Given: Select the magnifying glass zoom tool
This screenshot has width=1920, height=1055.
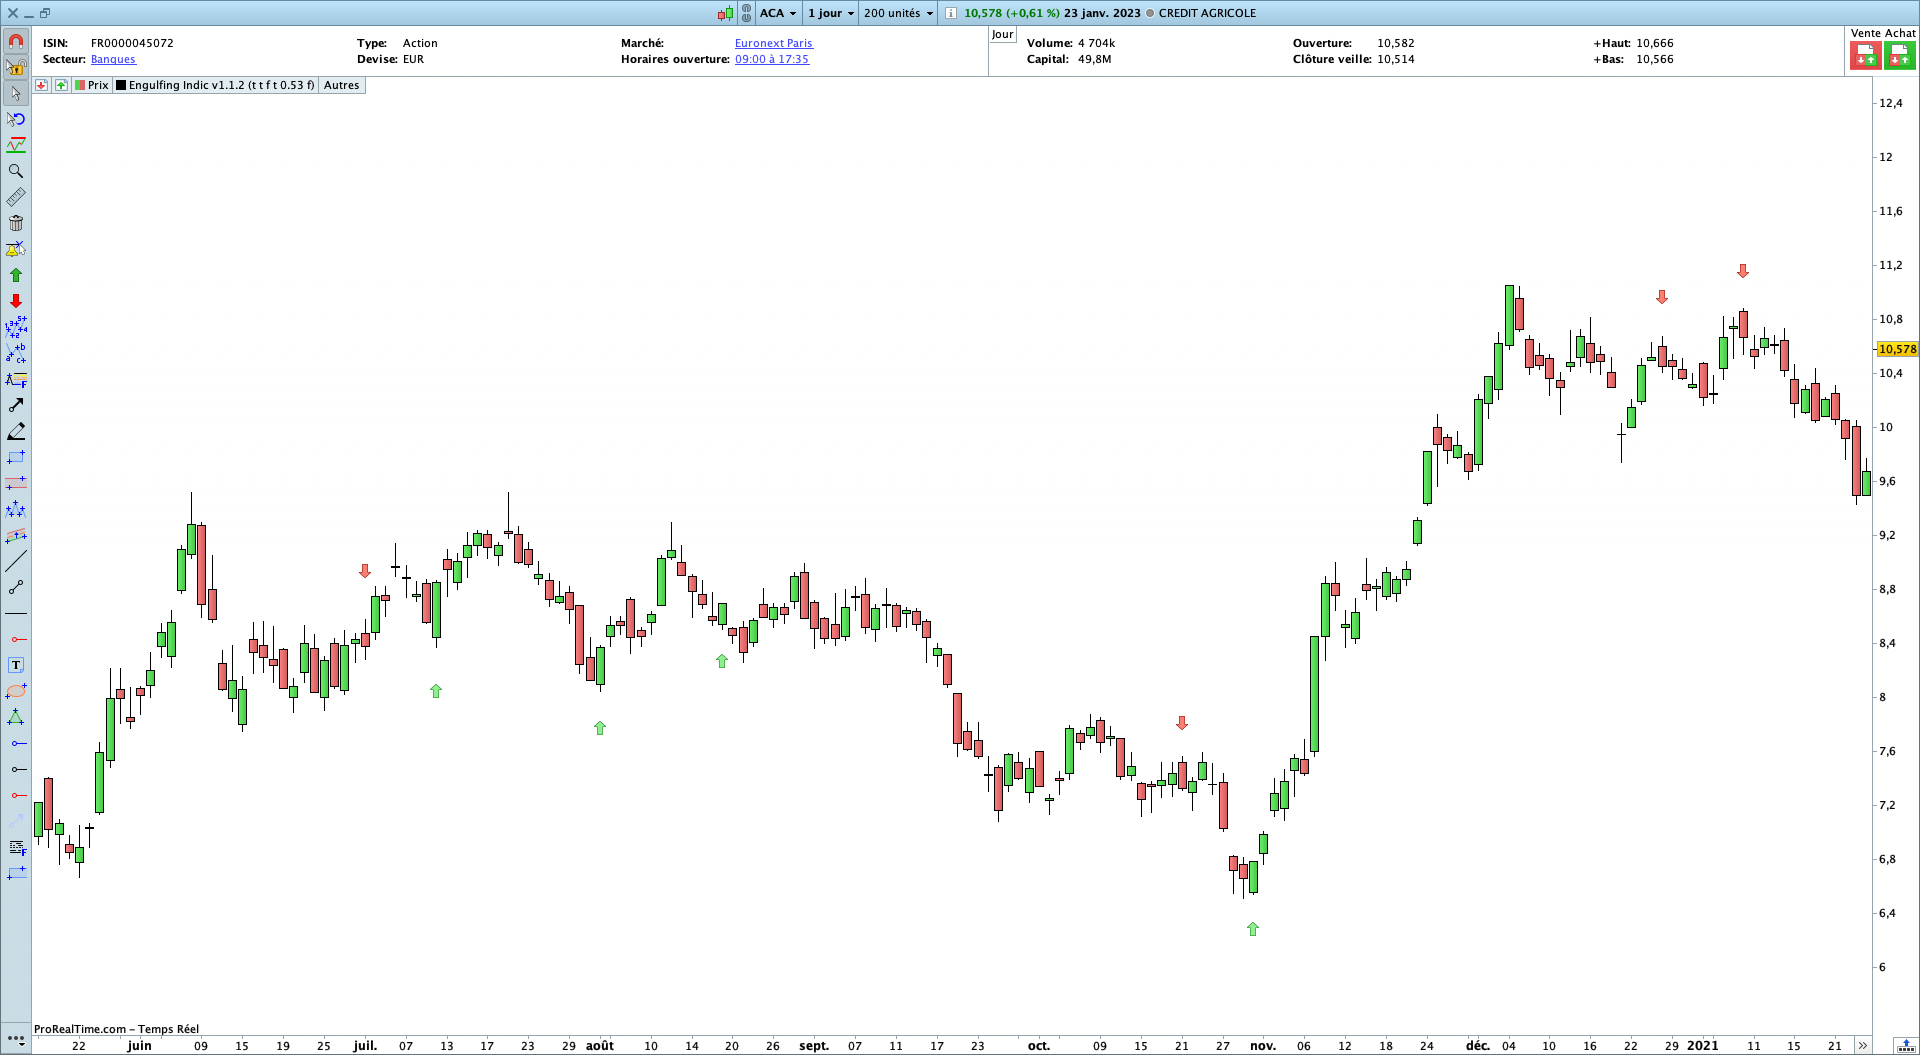Looking at the screenshot, I should click(x=16, y=171).
